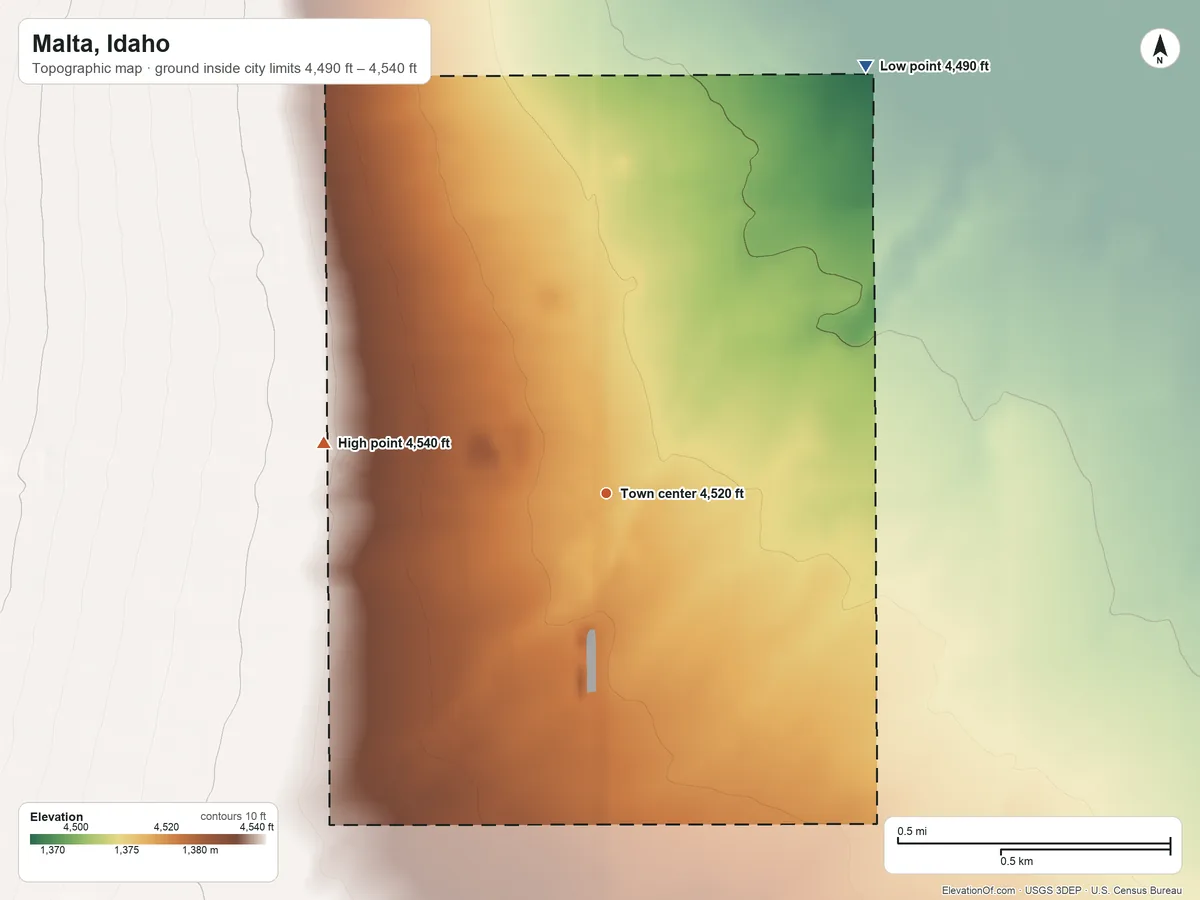Click the 'Elevation' legend heading
Viewport: 1200px width, 900px height.
[57, 817]
